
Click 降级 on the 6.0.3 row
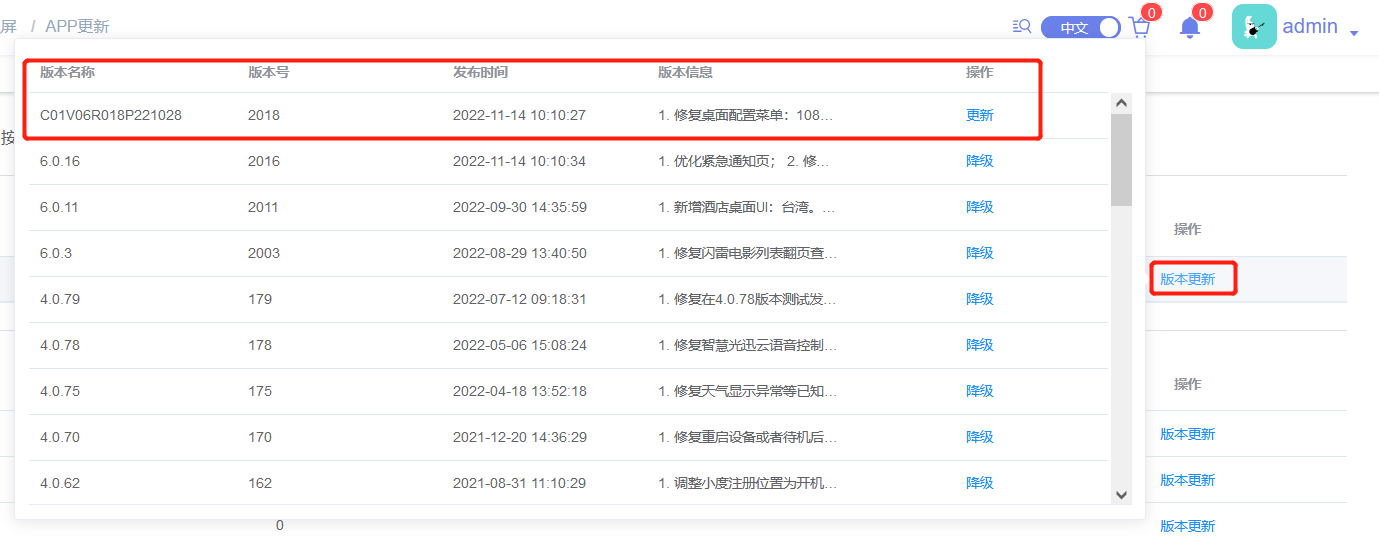tap(979, 253)
